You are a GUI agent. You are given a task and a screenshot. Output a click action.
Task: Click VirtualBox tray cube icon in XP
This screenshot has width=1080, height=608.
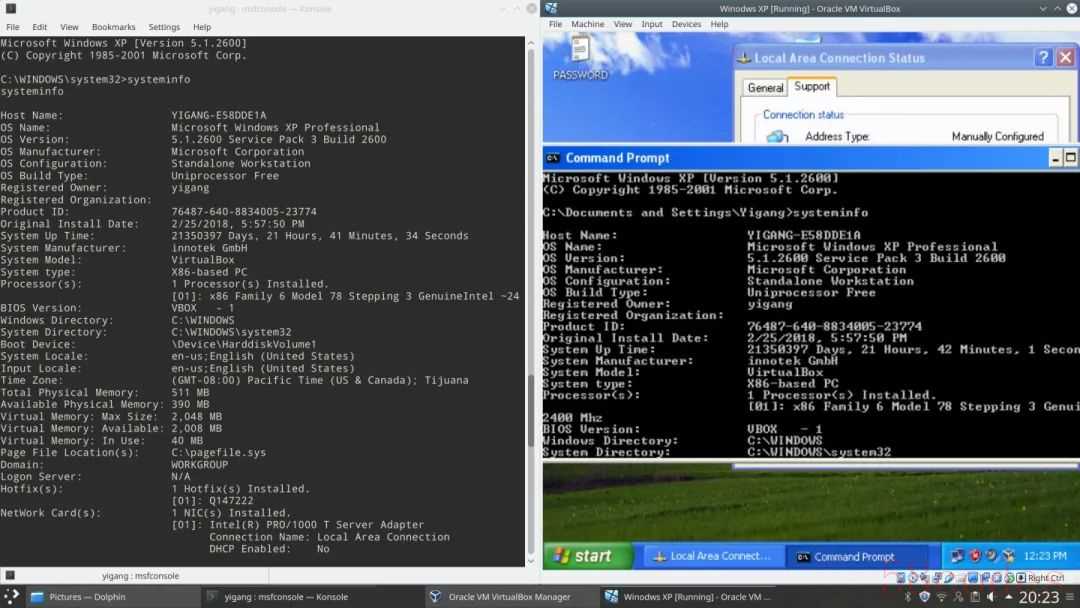pos(1009,556)
